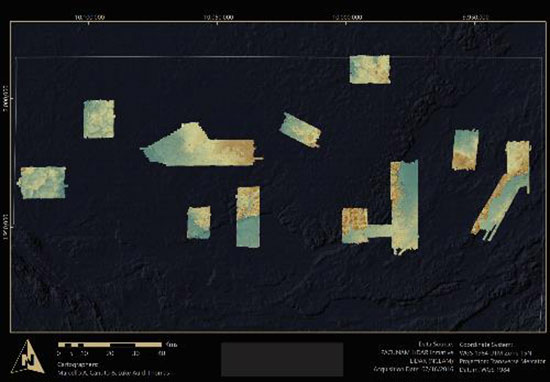550x382 pixels.
Task: Click the north arrow compass symbol
Action: point(28,357)
